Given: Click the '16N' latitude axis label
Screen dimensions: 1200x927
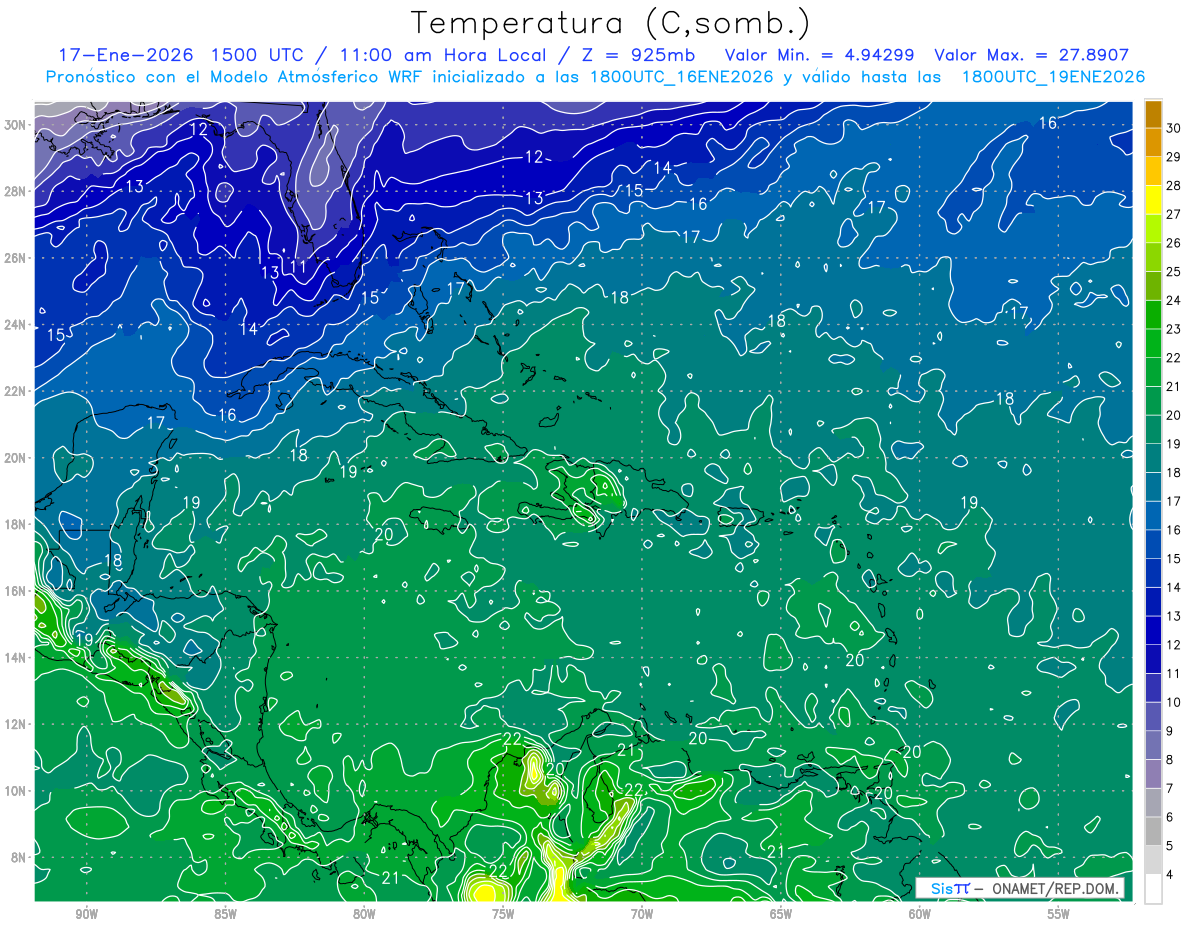Looking at the screenshot, I should point(15,591).
